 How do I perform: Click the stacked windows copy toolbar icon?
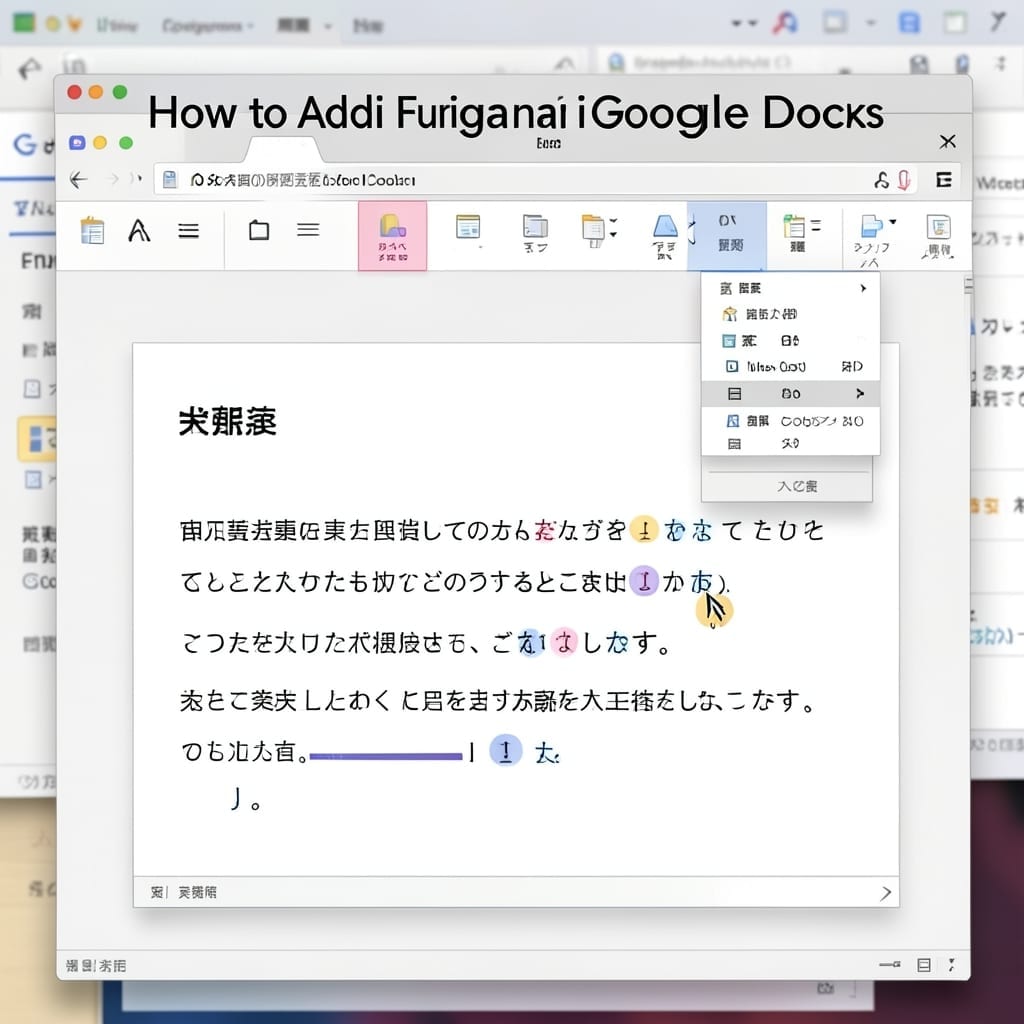pyautogui.click(x=536, y=226)
